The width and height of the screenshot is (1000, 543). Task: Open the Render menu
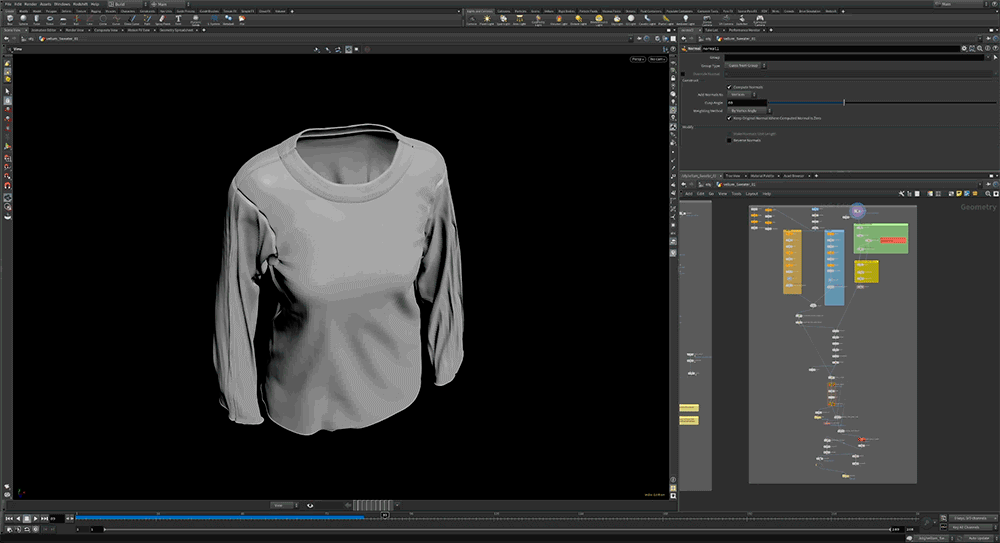click(x=29, y=4)
